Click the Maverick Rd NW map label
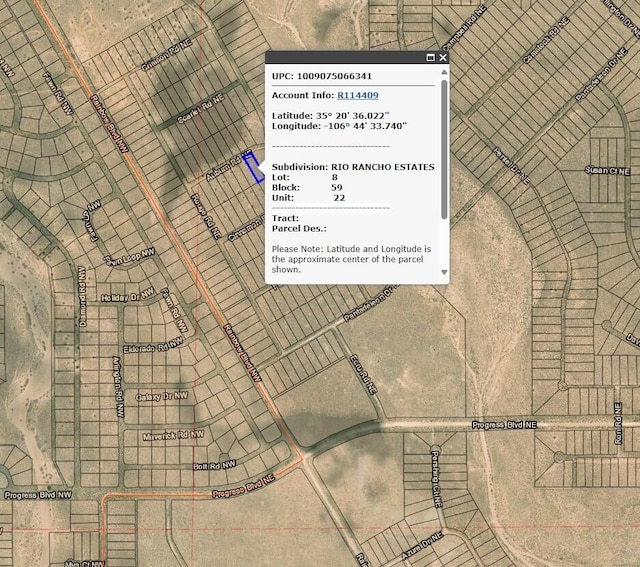The image size is (640, 567). click(x=173, y=436)
